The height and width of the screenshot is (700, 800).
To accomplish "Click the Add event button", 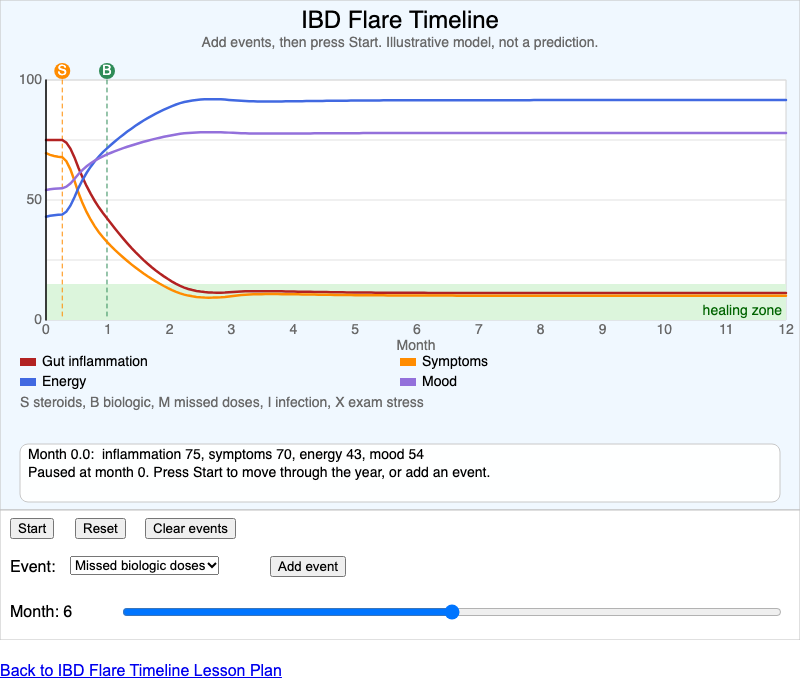I will tap(308, 566).
